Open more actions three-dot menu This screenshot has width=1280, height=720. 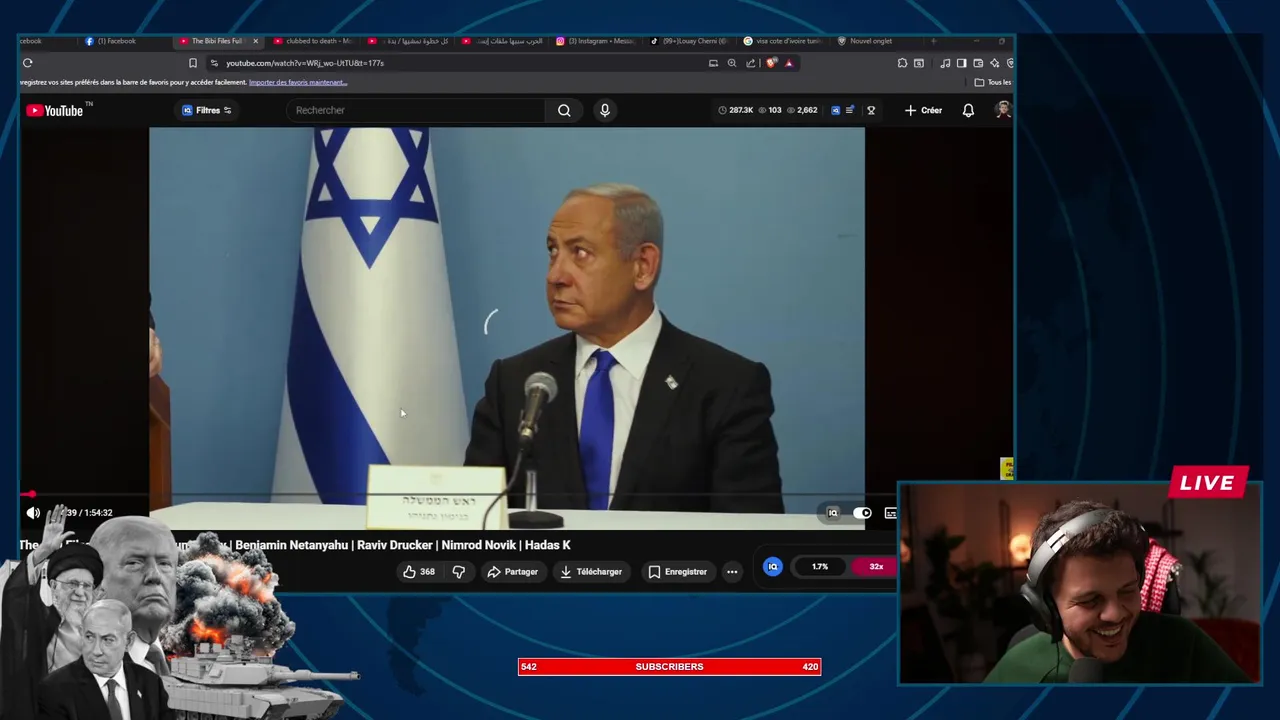732,572
